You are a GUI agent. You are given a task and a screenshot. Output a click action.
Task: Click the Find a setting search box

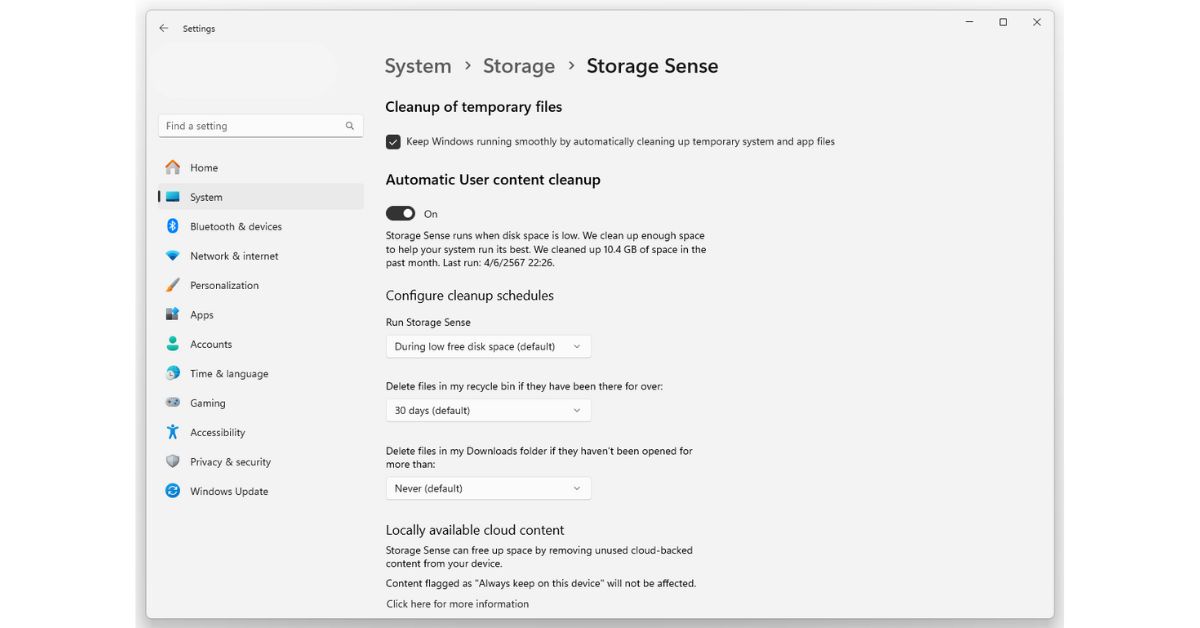260,126
